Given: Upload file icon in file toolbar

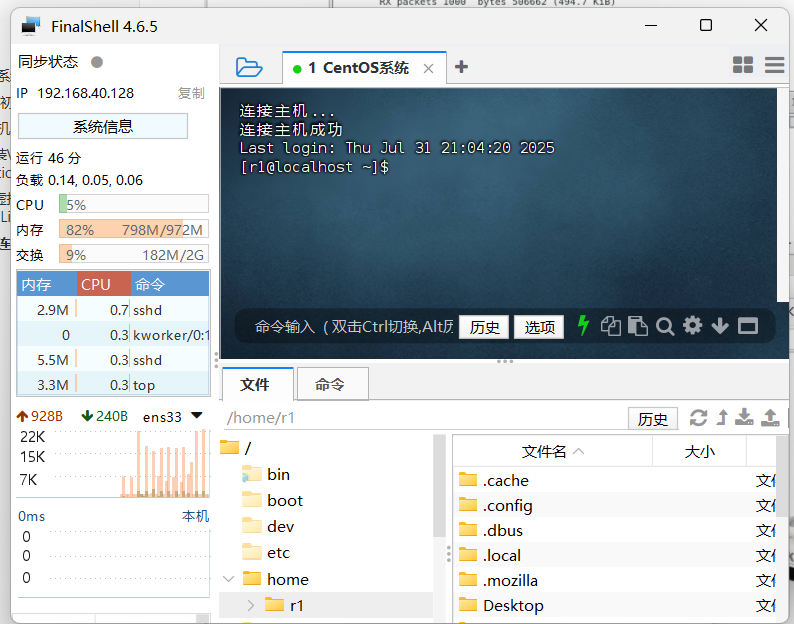Looking at the screenshot, I should (770, 417).
